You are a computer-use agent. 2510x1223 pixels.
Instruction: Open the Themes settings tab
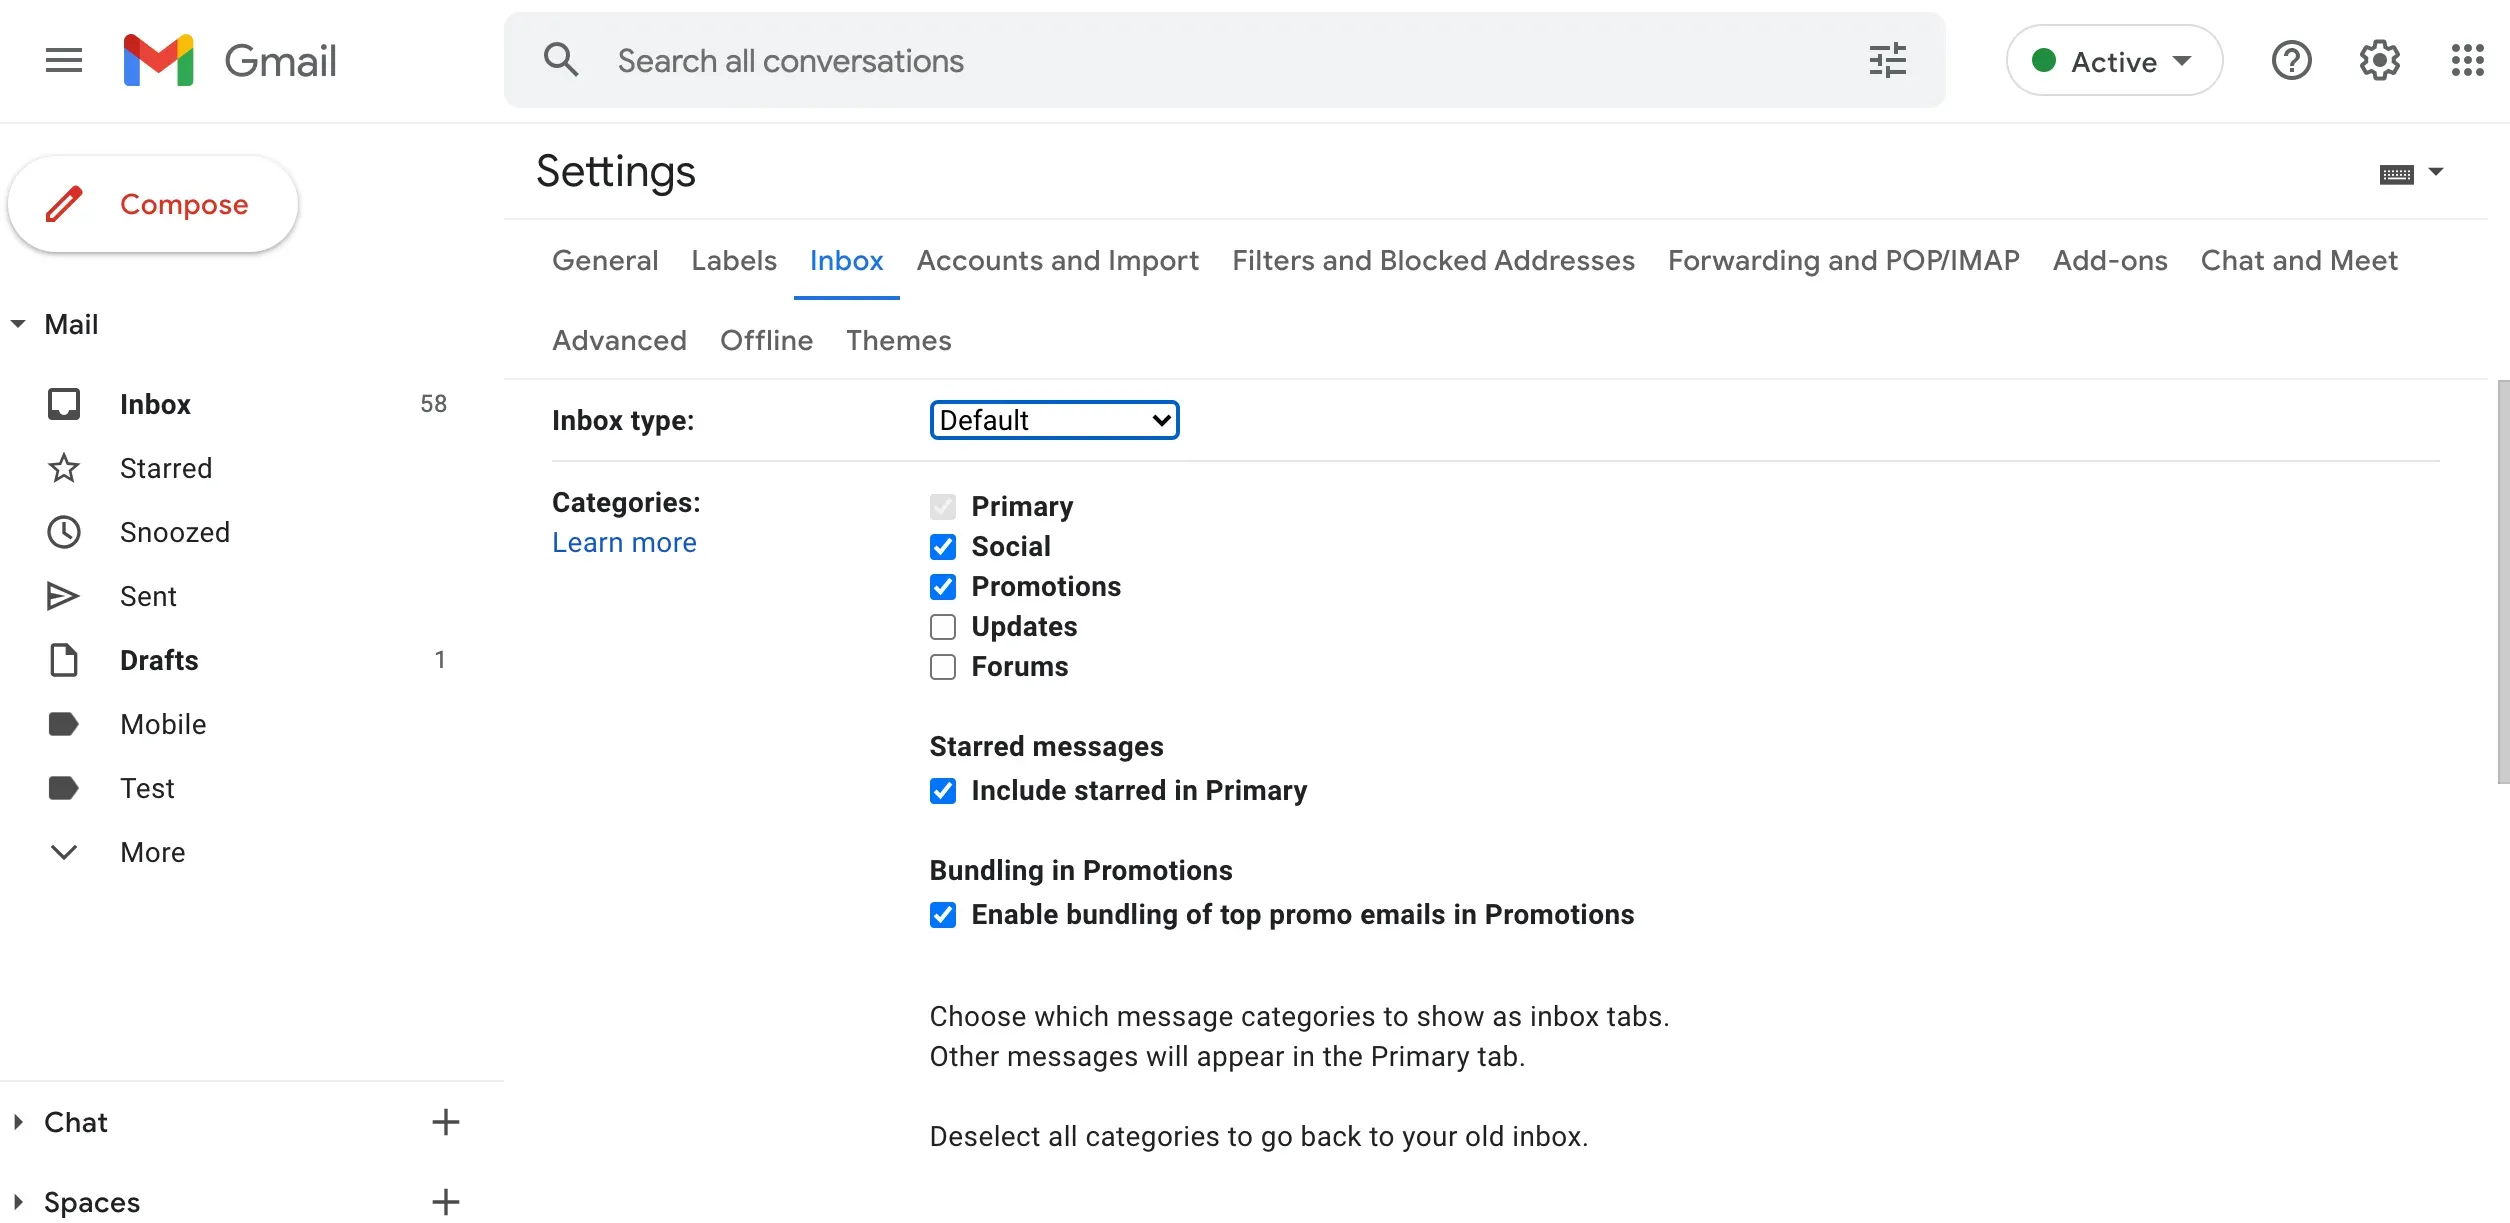pyautogui.click(x=898, y=340)
